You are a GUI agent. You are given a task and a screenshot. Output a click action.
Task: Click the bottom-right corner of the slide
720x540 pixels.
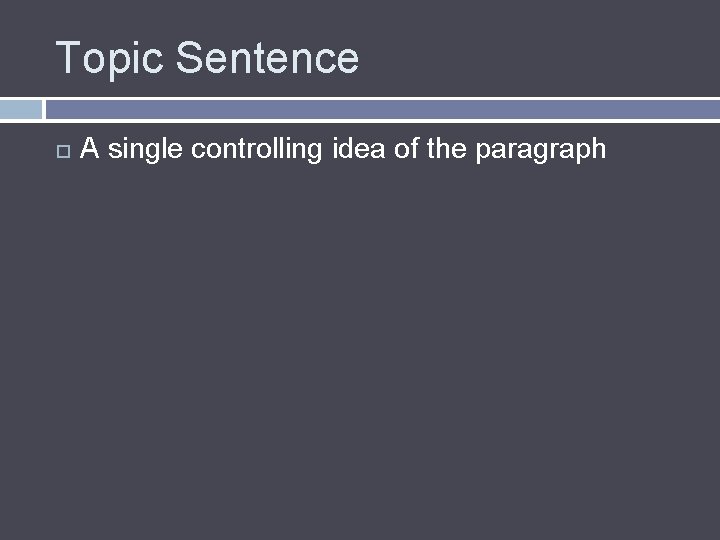[712, 532]
